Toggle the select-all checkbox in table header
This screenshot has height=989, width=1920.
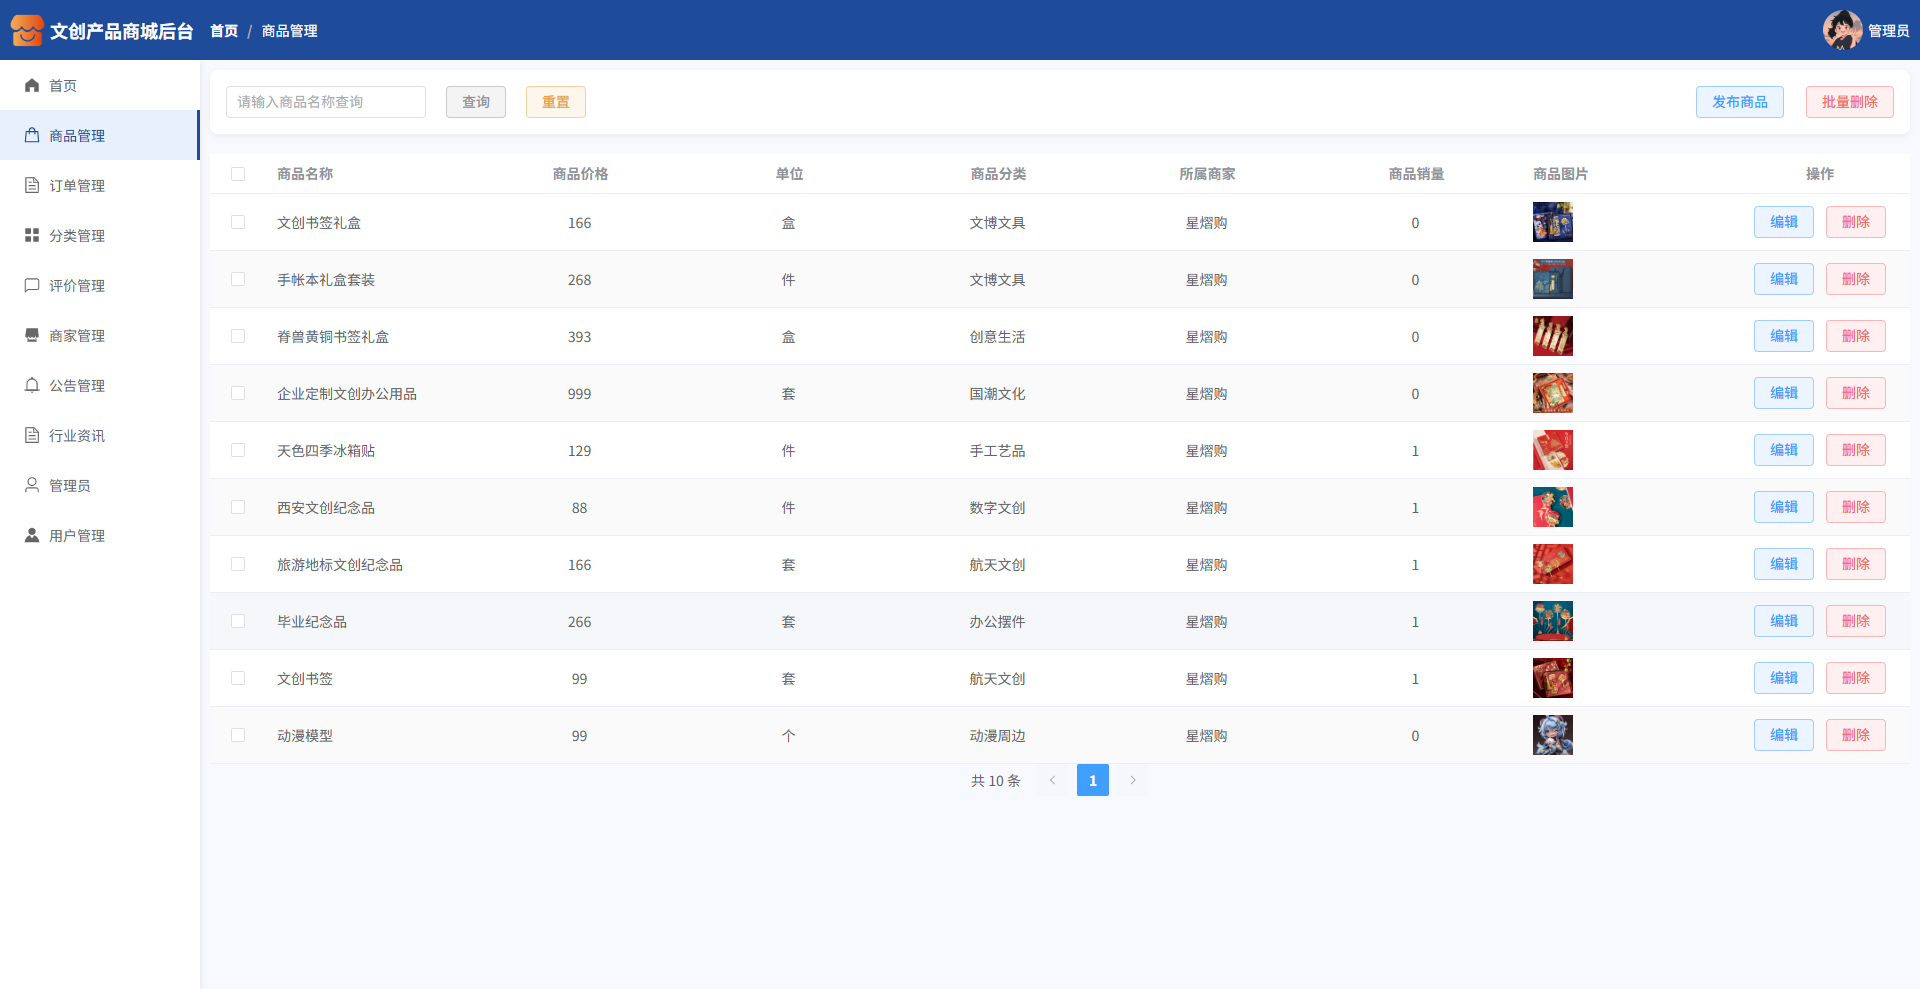point(238,174)
